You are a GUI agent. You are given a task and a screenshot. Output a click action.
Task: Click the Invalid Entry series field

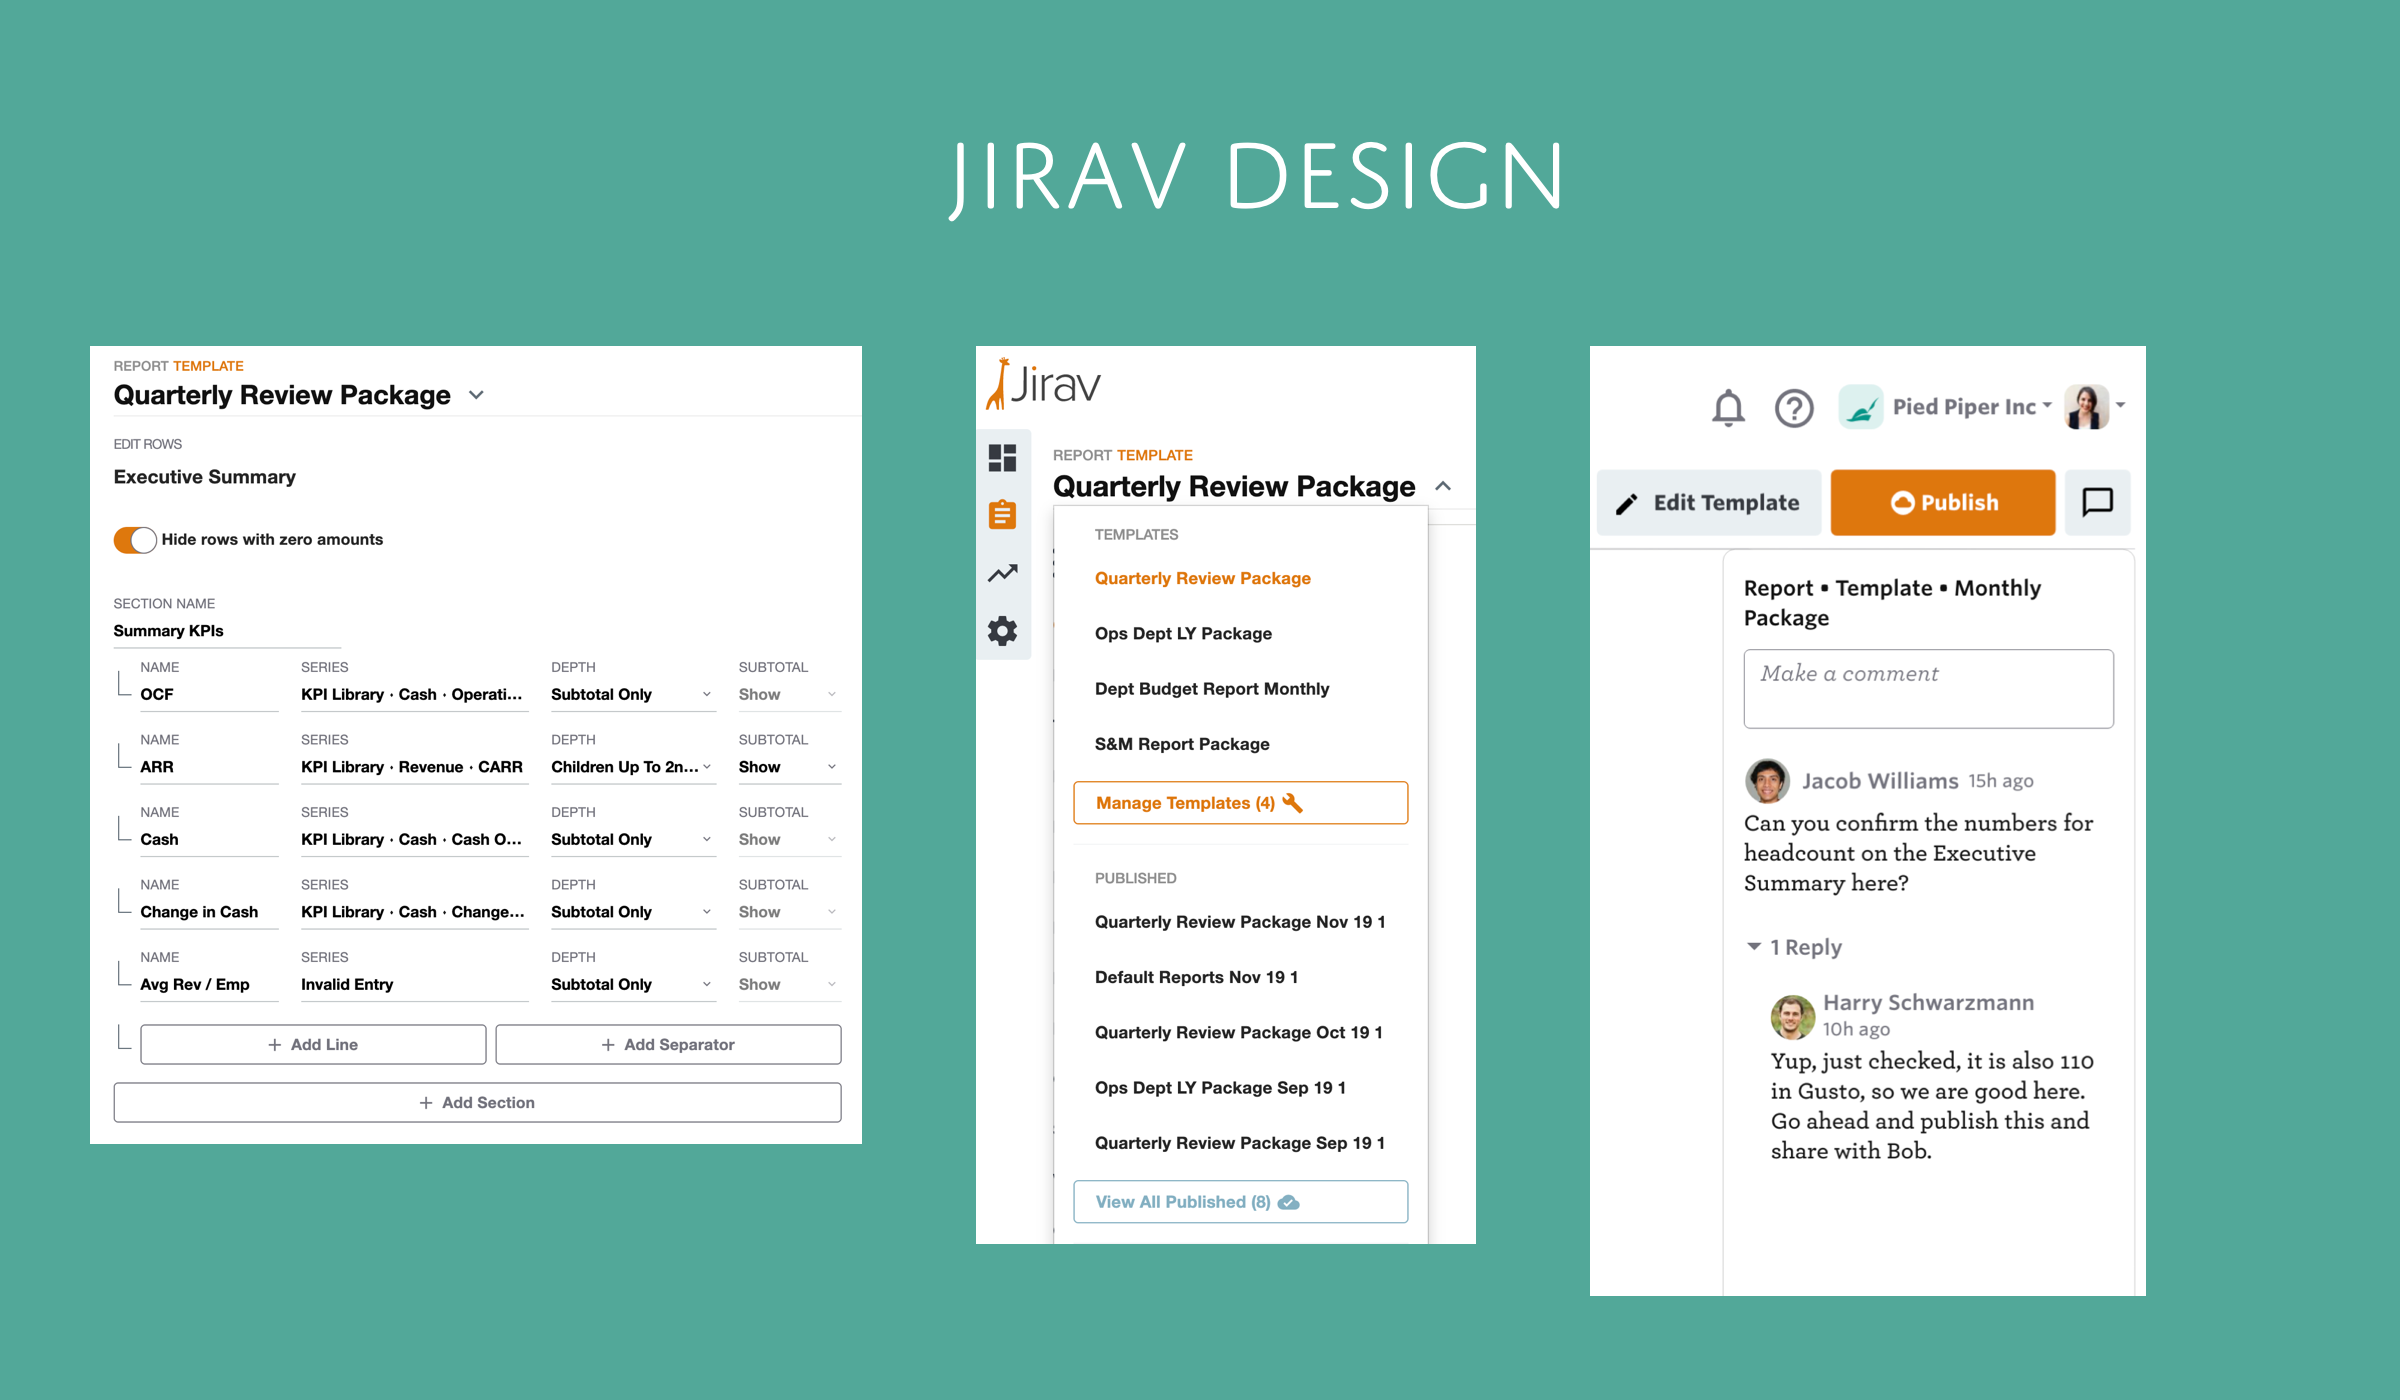(x=414, y=984)
